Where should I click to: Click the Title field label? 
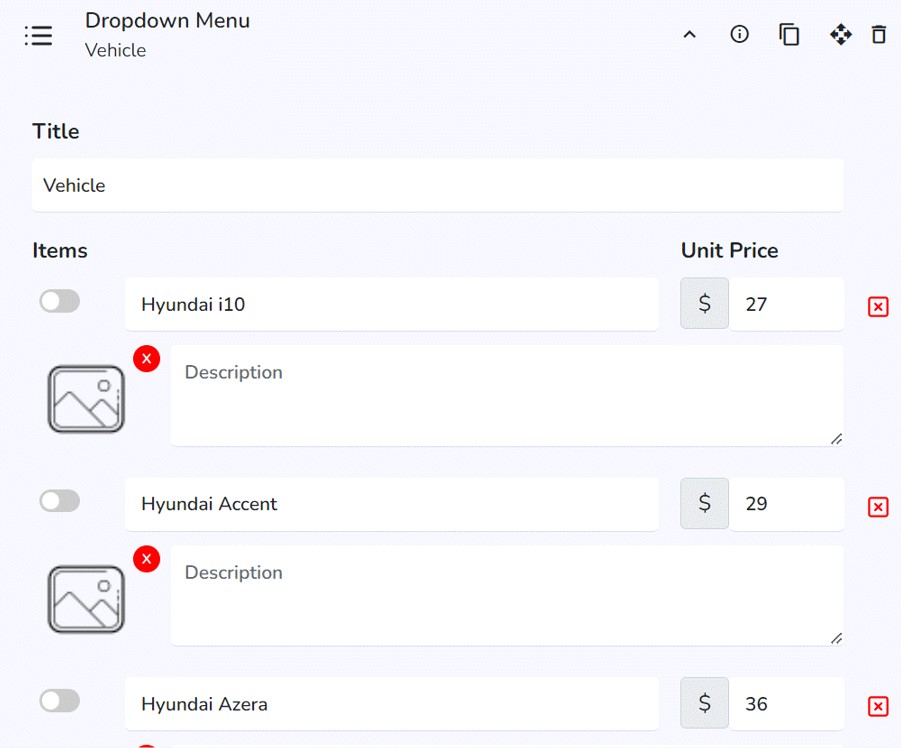pyautogui.click(x=56, y=131)
